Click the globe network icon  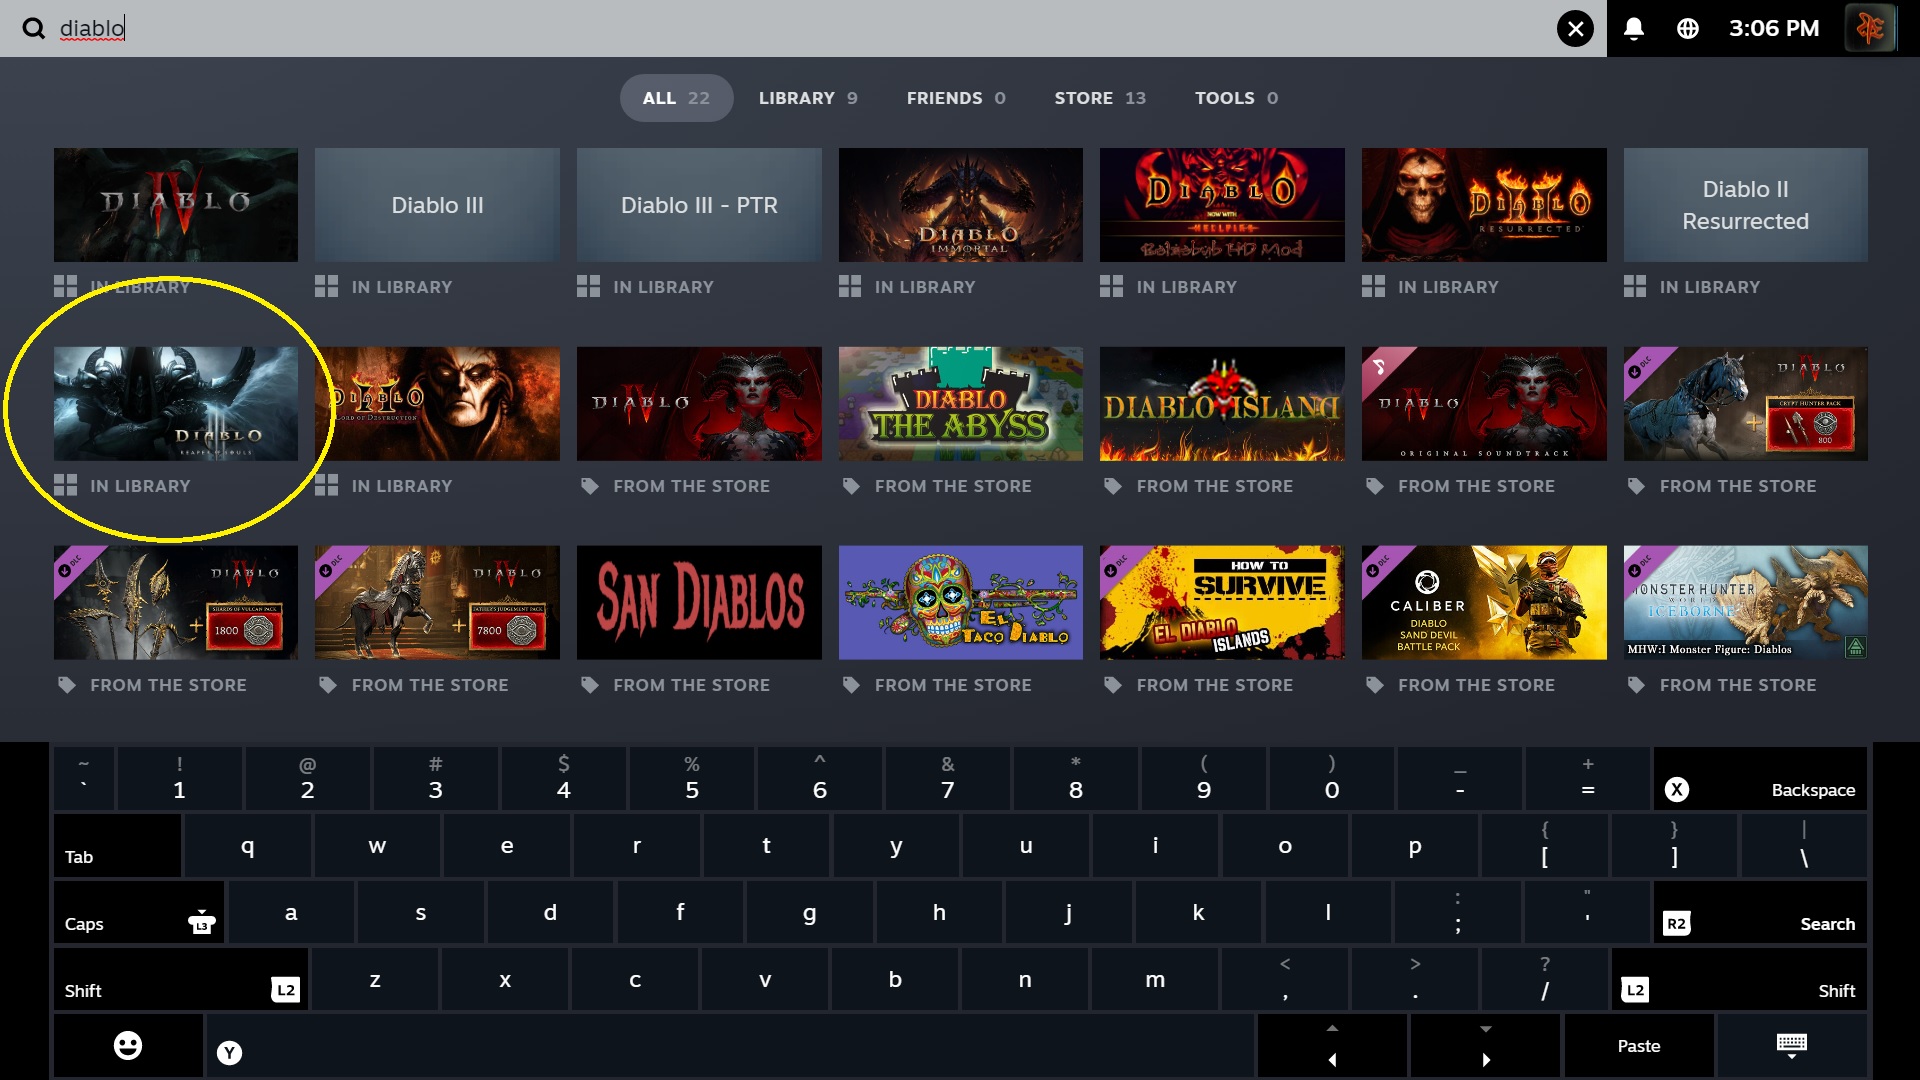coord(1688,28)
